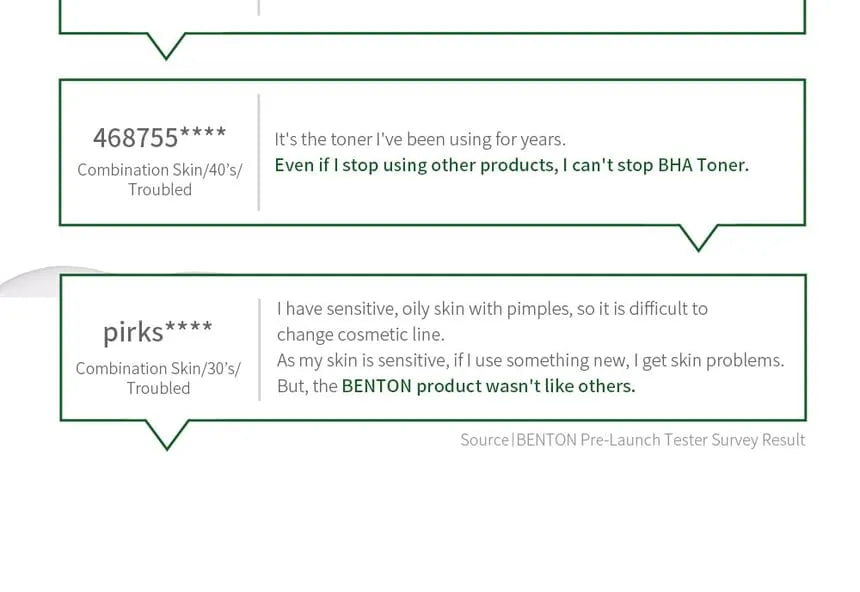The image size is (860, 592).
Task: Click vertical divider in the 468755 review box
Action: tap(258, 153)
